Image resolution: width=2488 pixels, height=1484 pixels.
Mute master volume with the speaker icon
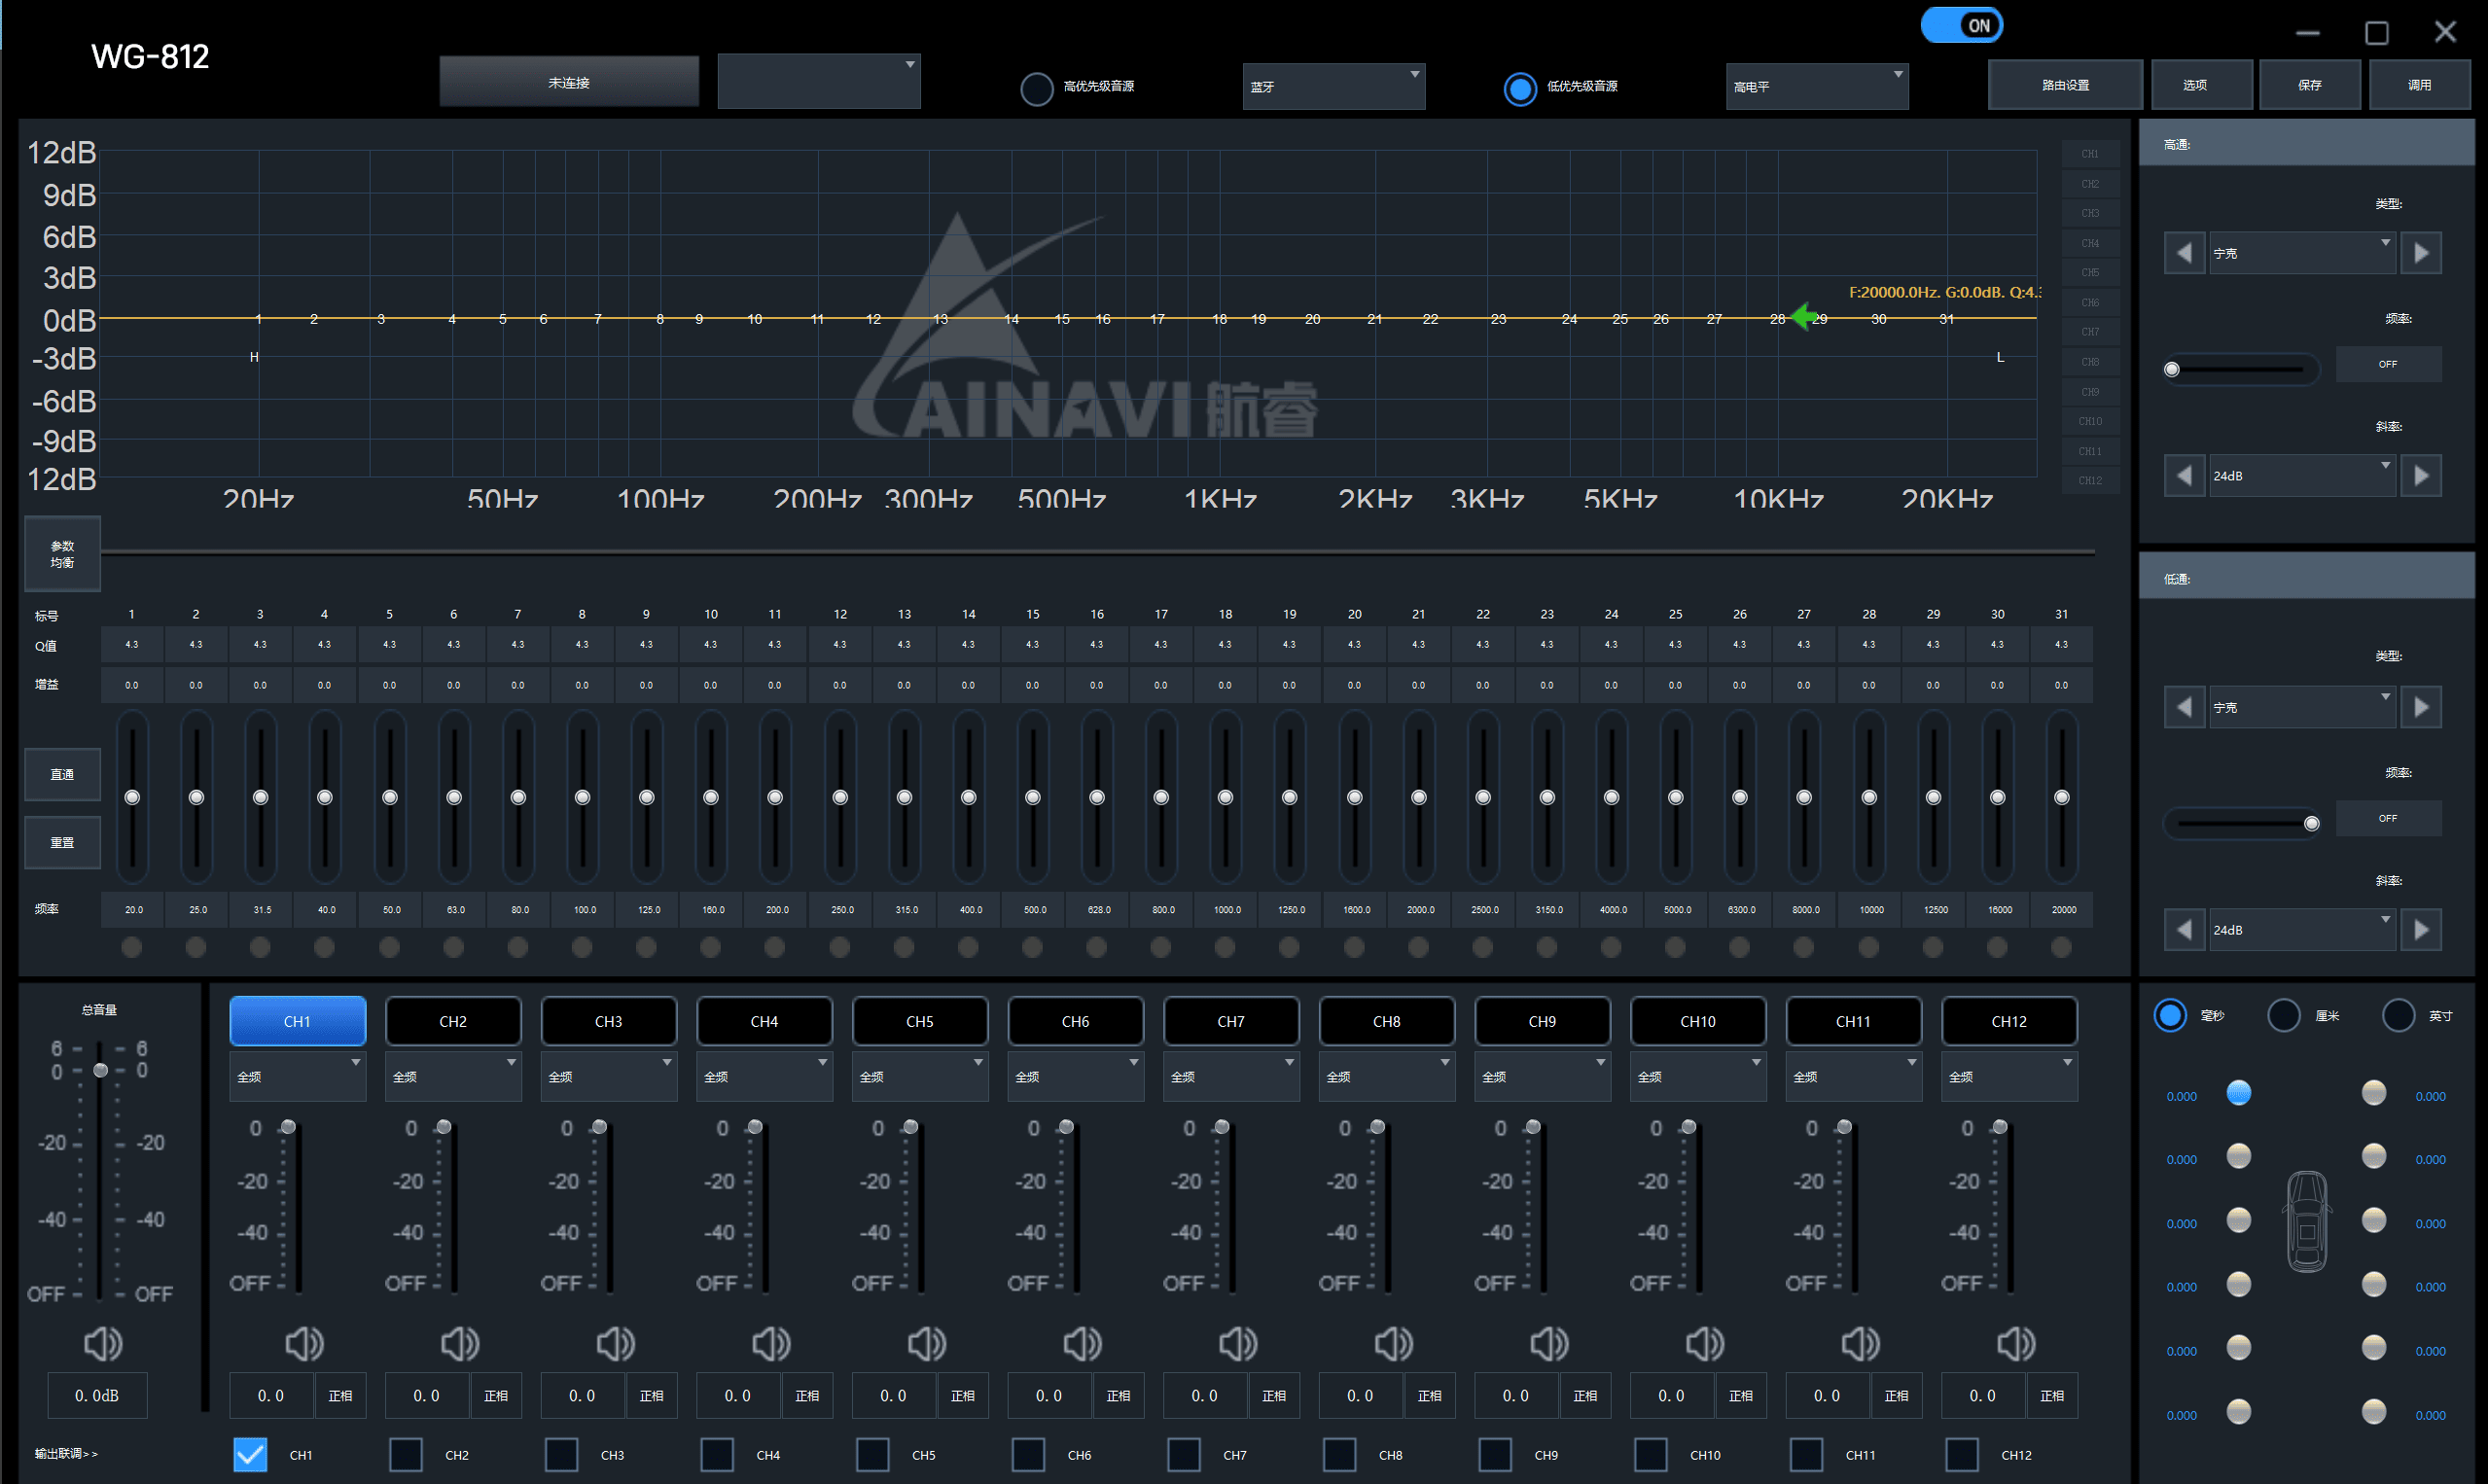[x=102, y=1343]
